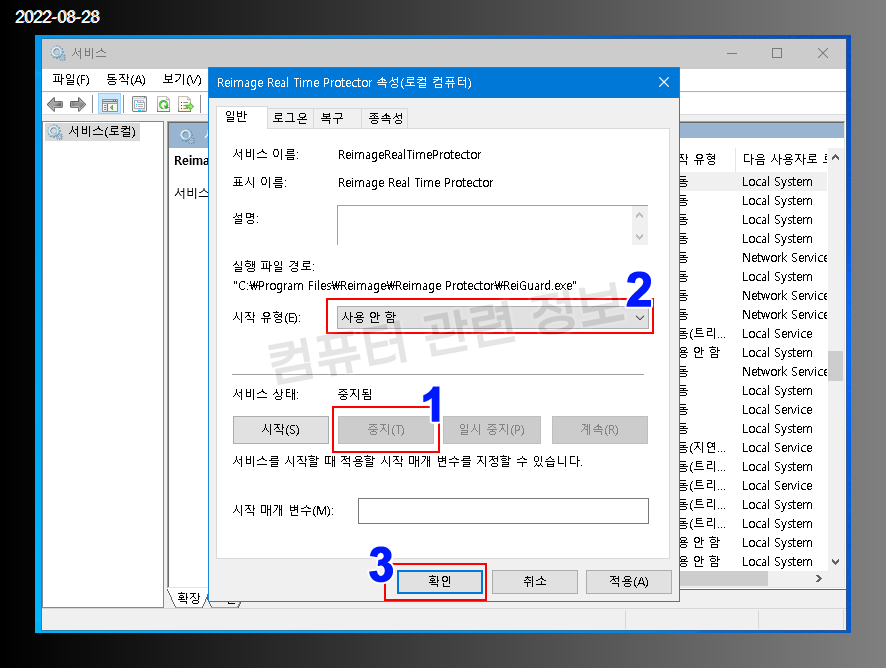The height and width of the screenshot is (668, 886).
Task: Minimize the 서비스 window
Action: coord(732,53)
